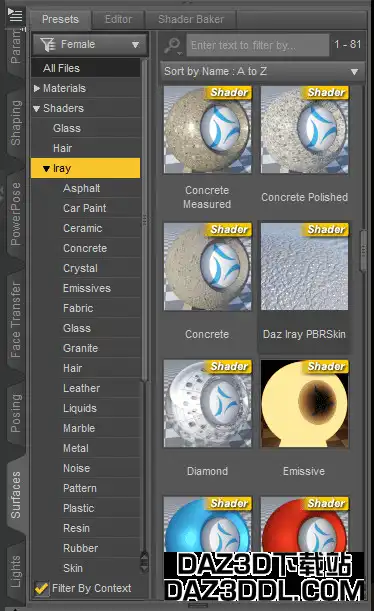Viewport: 374px width, 611px height.
Task: Select the Concrete Measured shader thumbnail
Action: click(208, 130)
